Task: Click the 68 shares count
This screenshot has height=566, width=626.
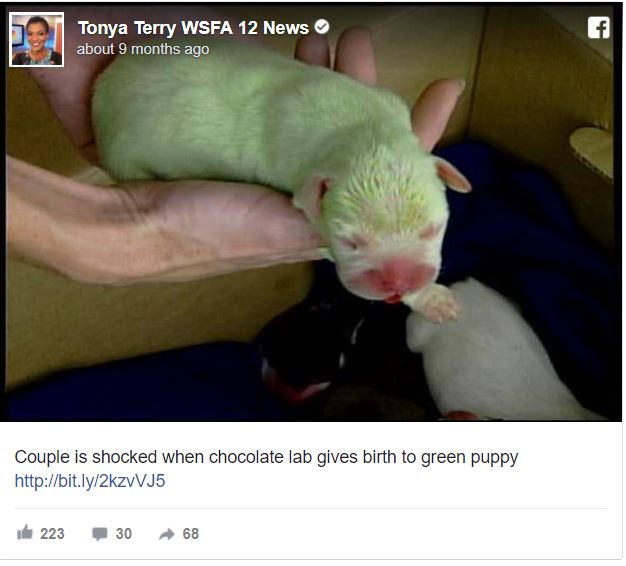Action: pyautogui.click(x=190, y=534)
